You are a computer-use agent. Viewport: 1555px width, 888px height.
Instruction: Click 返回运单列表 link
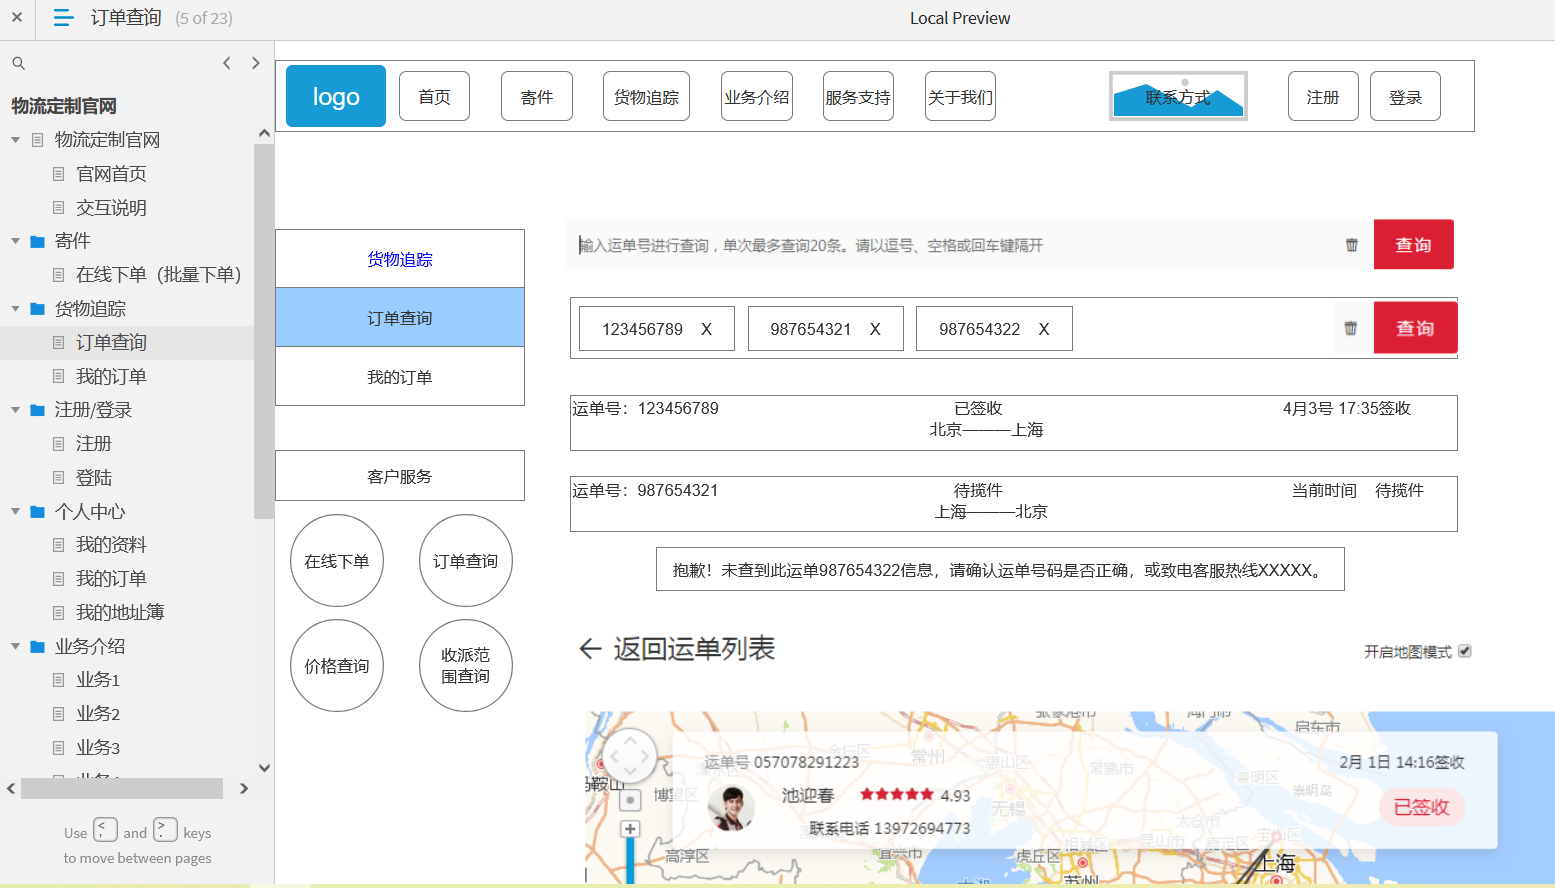point(694,649)
